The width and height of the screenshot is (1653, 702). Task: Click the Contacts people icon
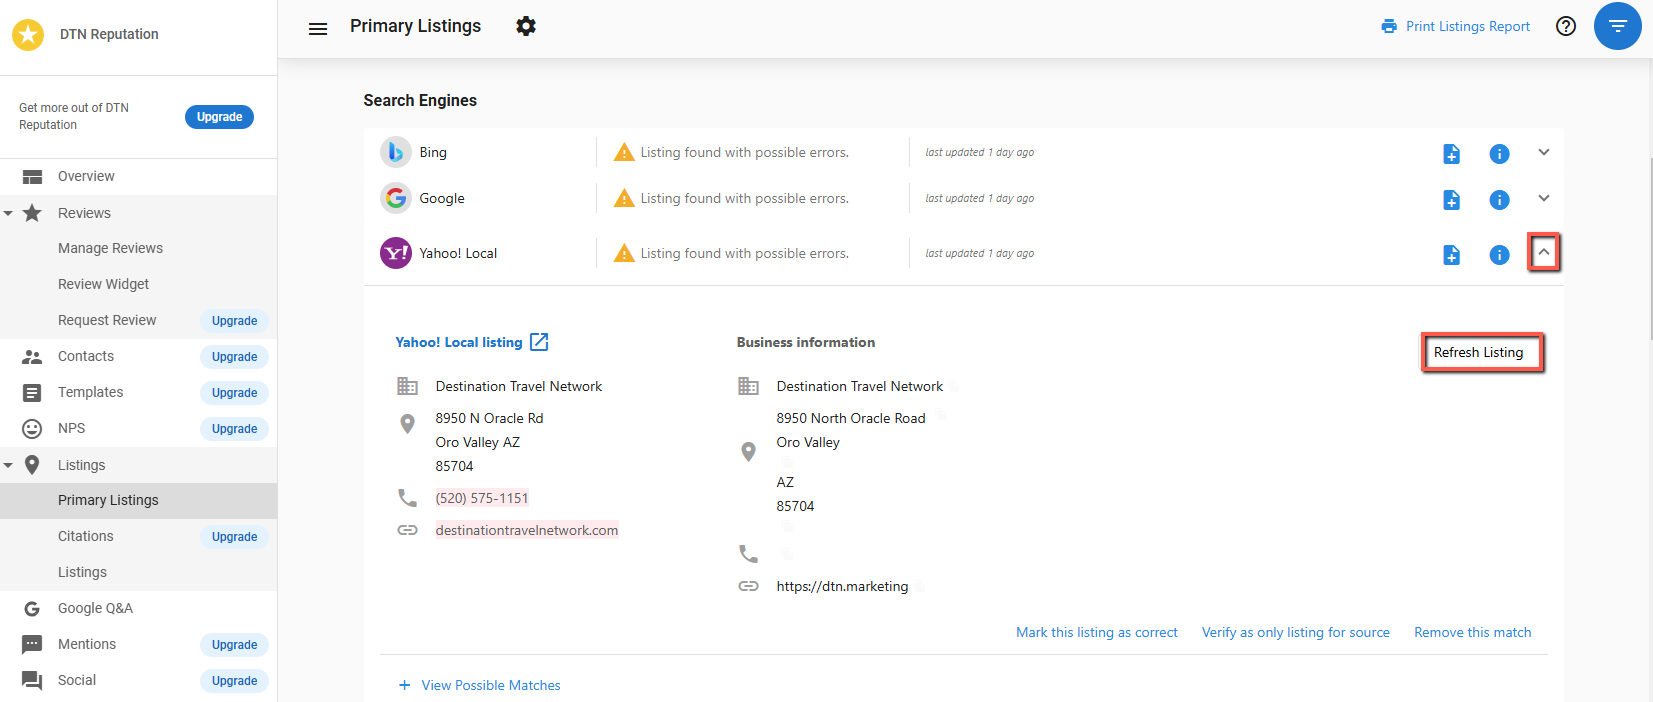click(33, 357)
